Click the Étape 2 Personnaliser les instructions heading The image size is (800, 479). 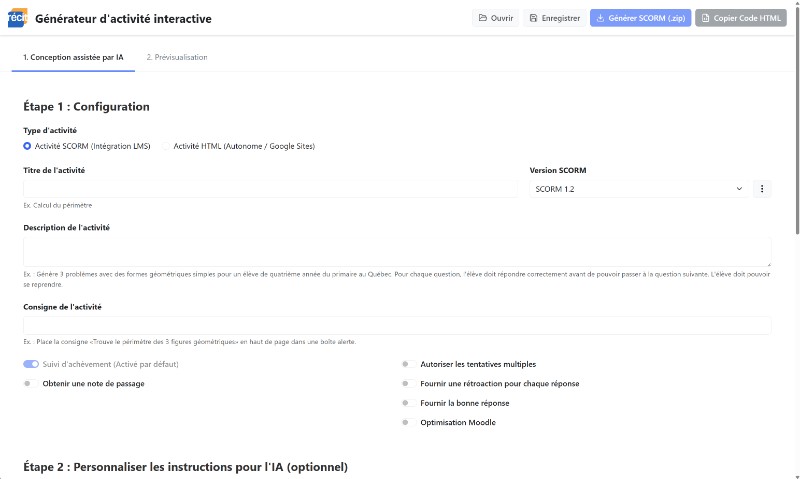tap(185, 467)
